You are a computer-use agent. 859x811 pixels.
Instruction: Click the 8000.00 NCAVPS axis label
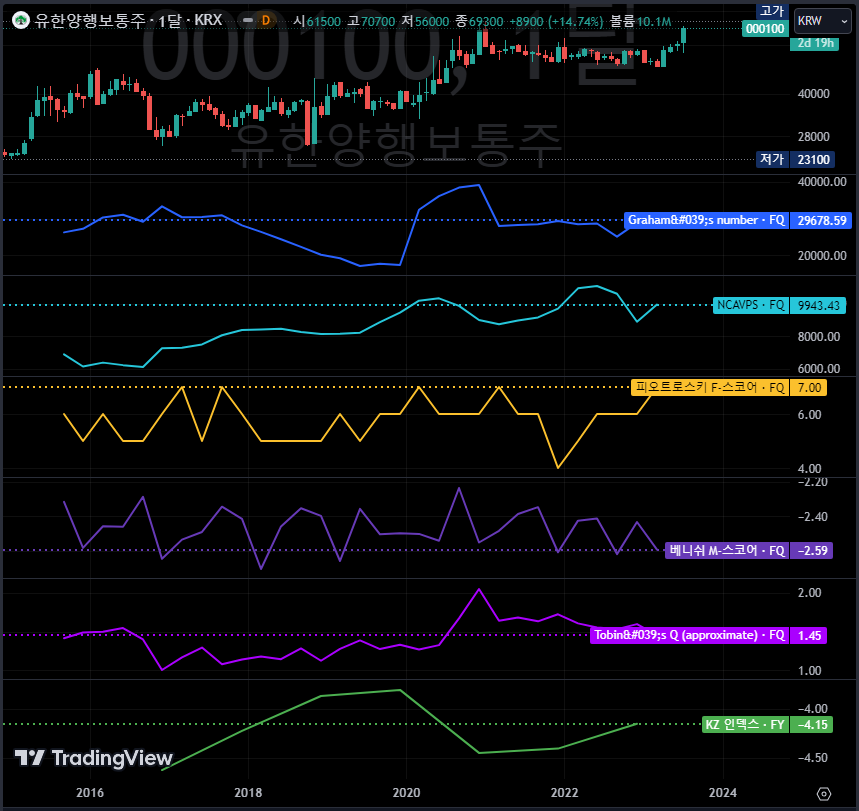(x=818, y=337)
